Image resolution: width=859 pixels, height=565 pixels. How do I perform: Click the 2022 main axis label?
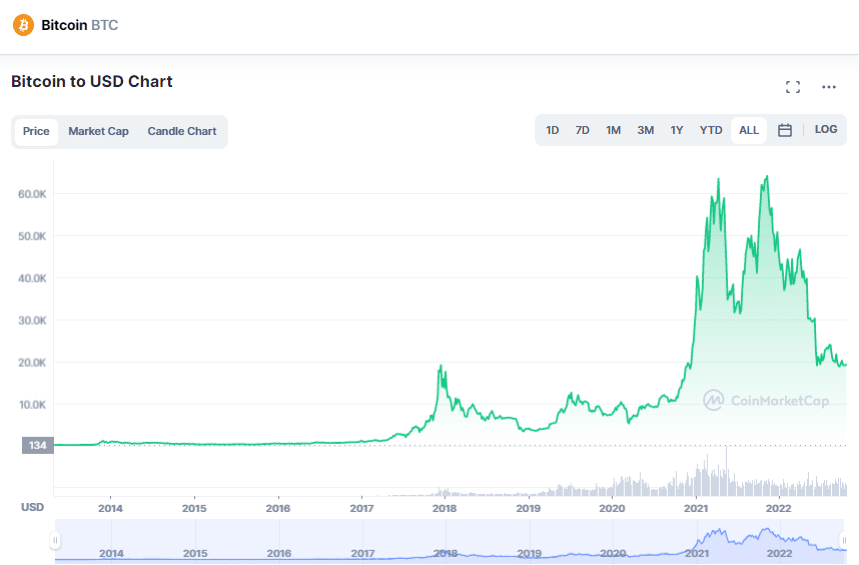pos(778,509)
